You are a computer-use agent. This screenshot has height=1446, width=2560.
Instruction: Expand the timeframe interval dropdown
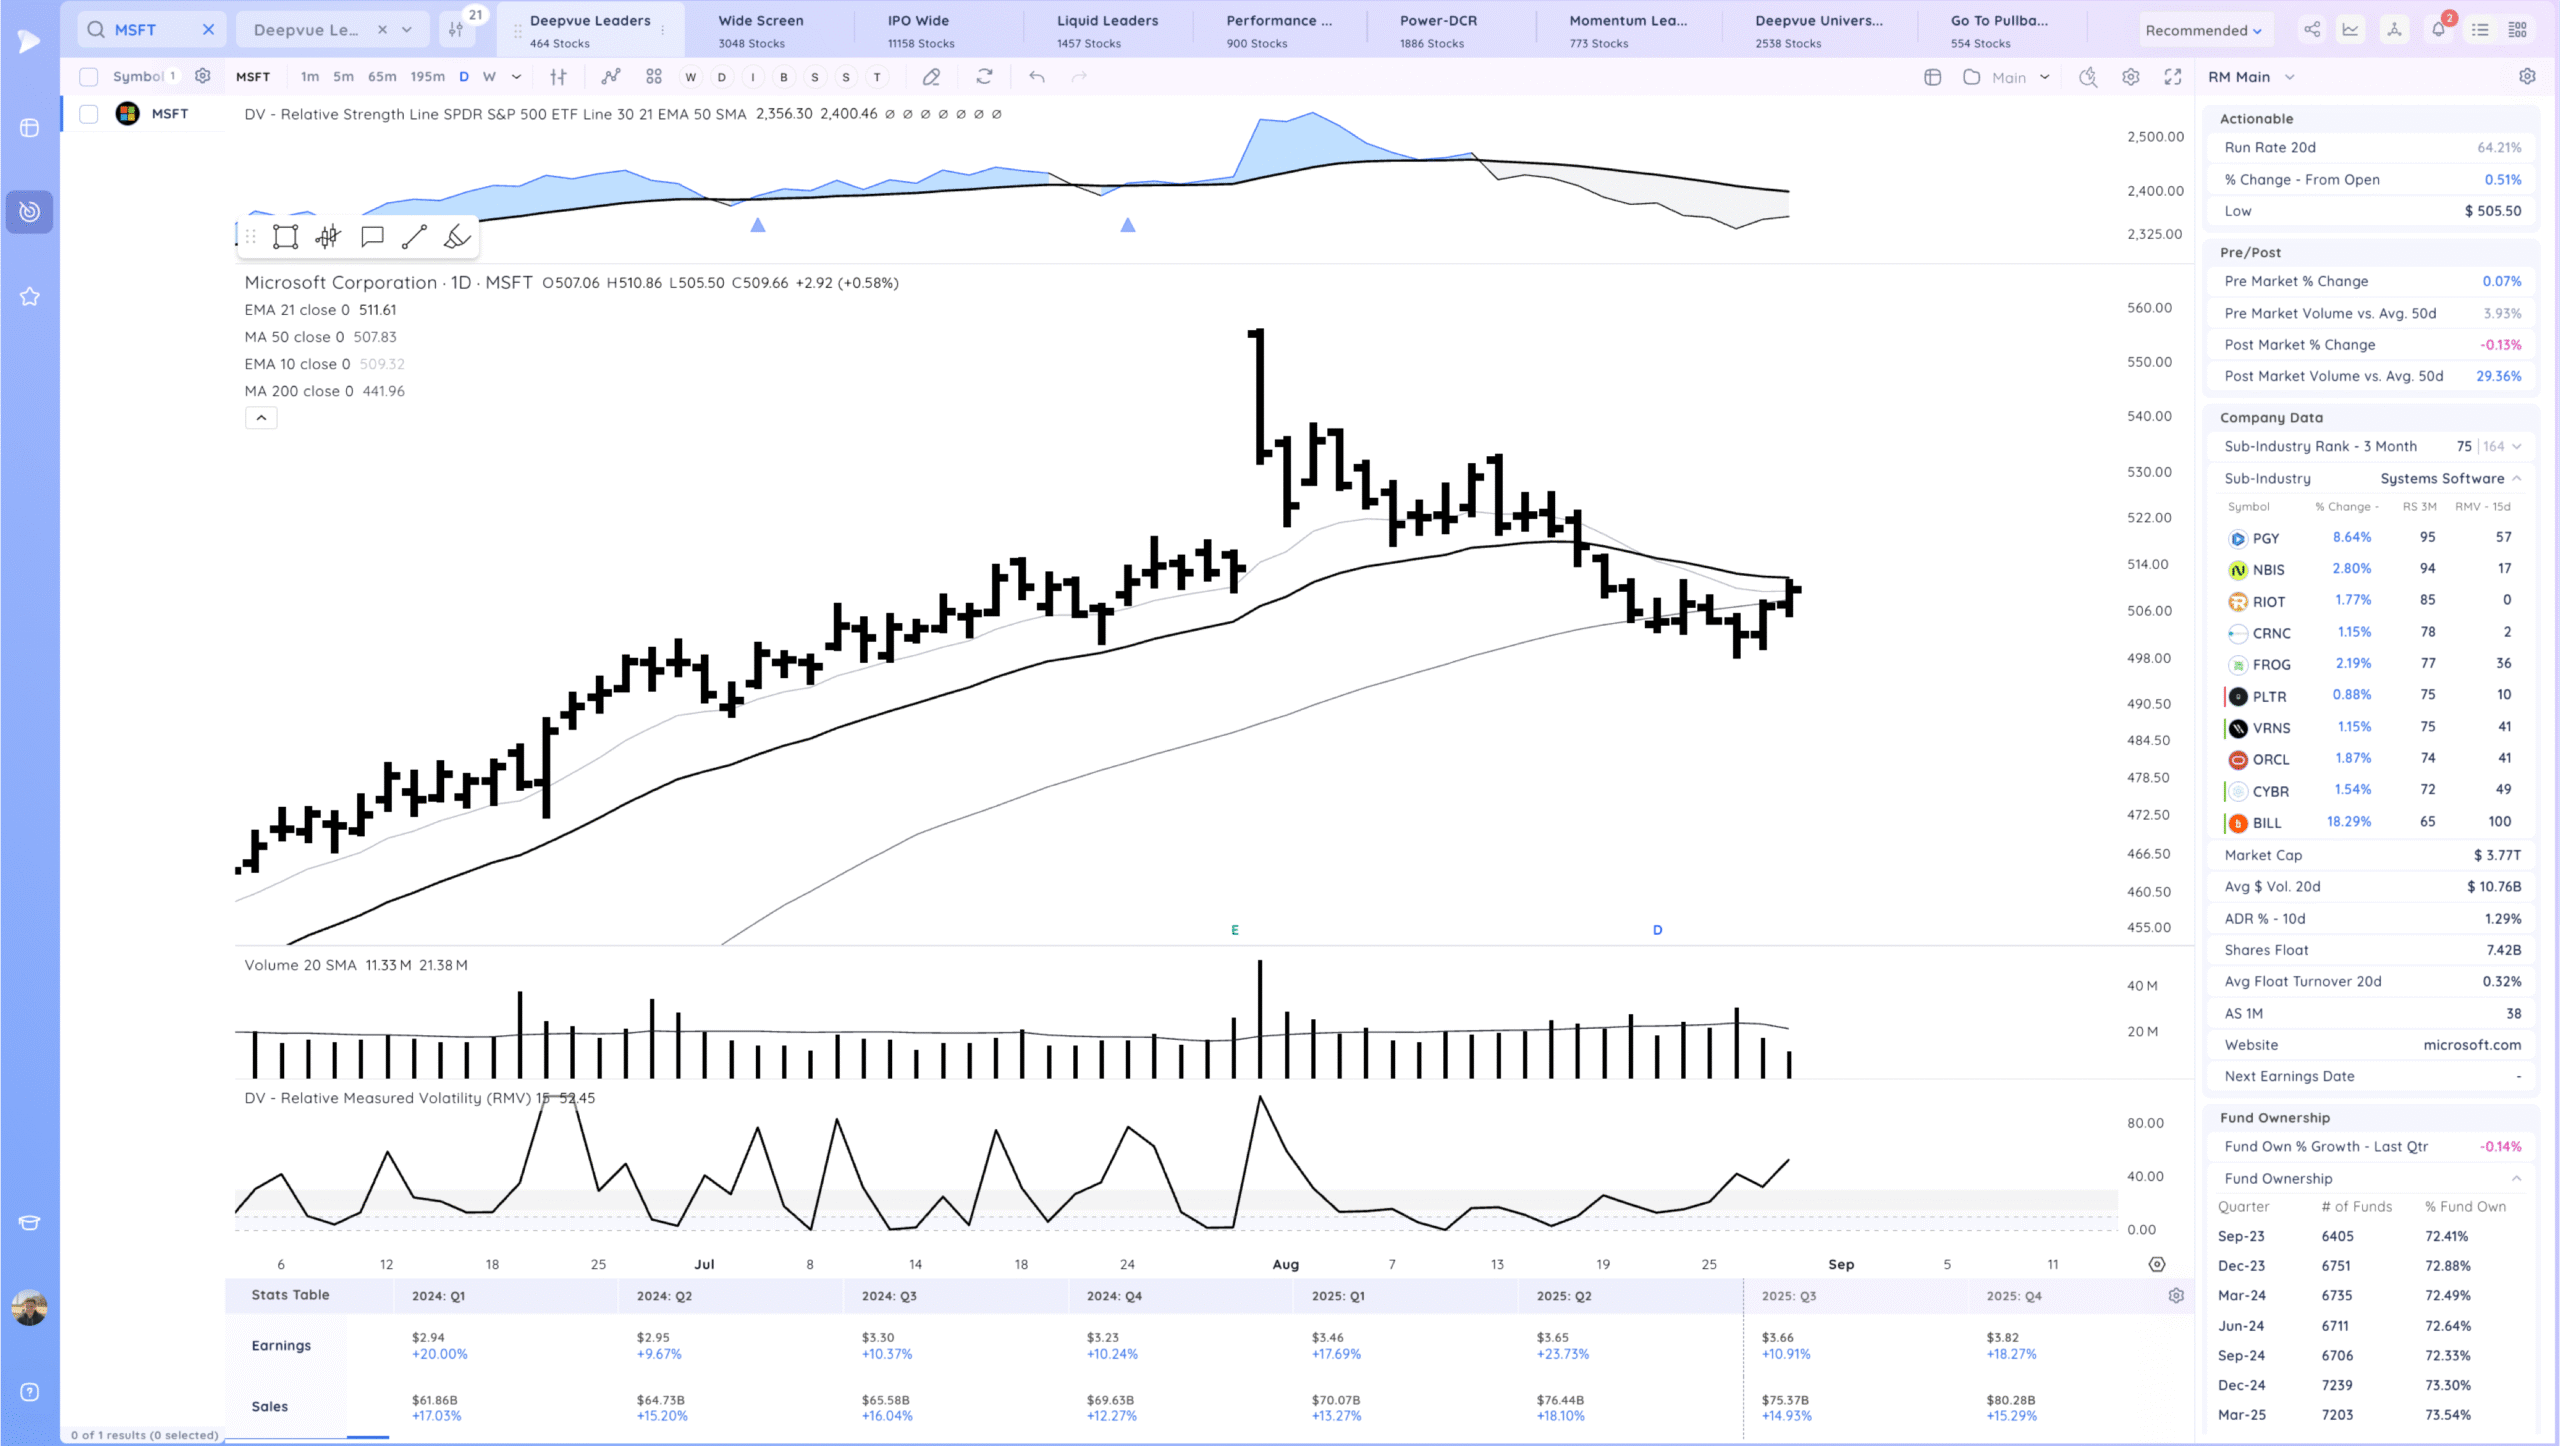(x=516, y=77)
